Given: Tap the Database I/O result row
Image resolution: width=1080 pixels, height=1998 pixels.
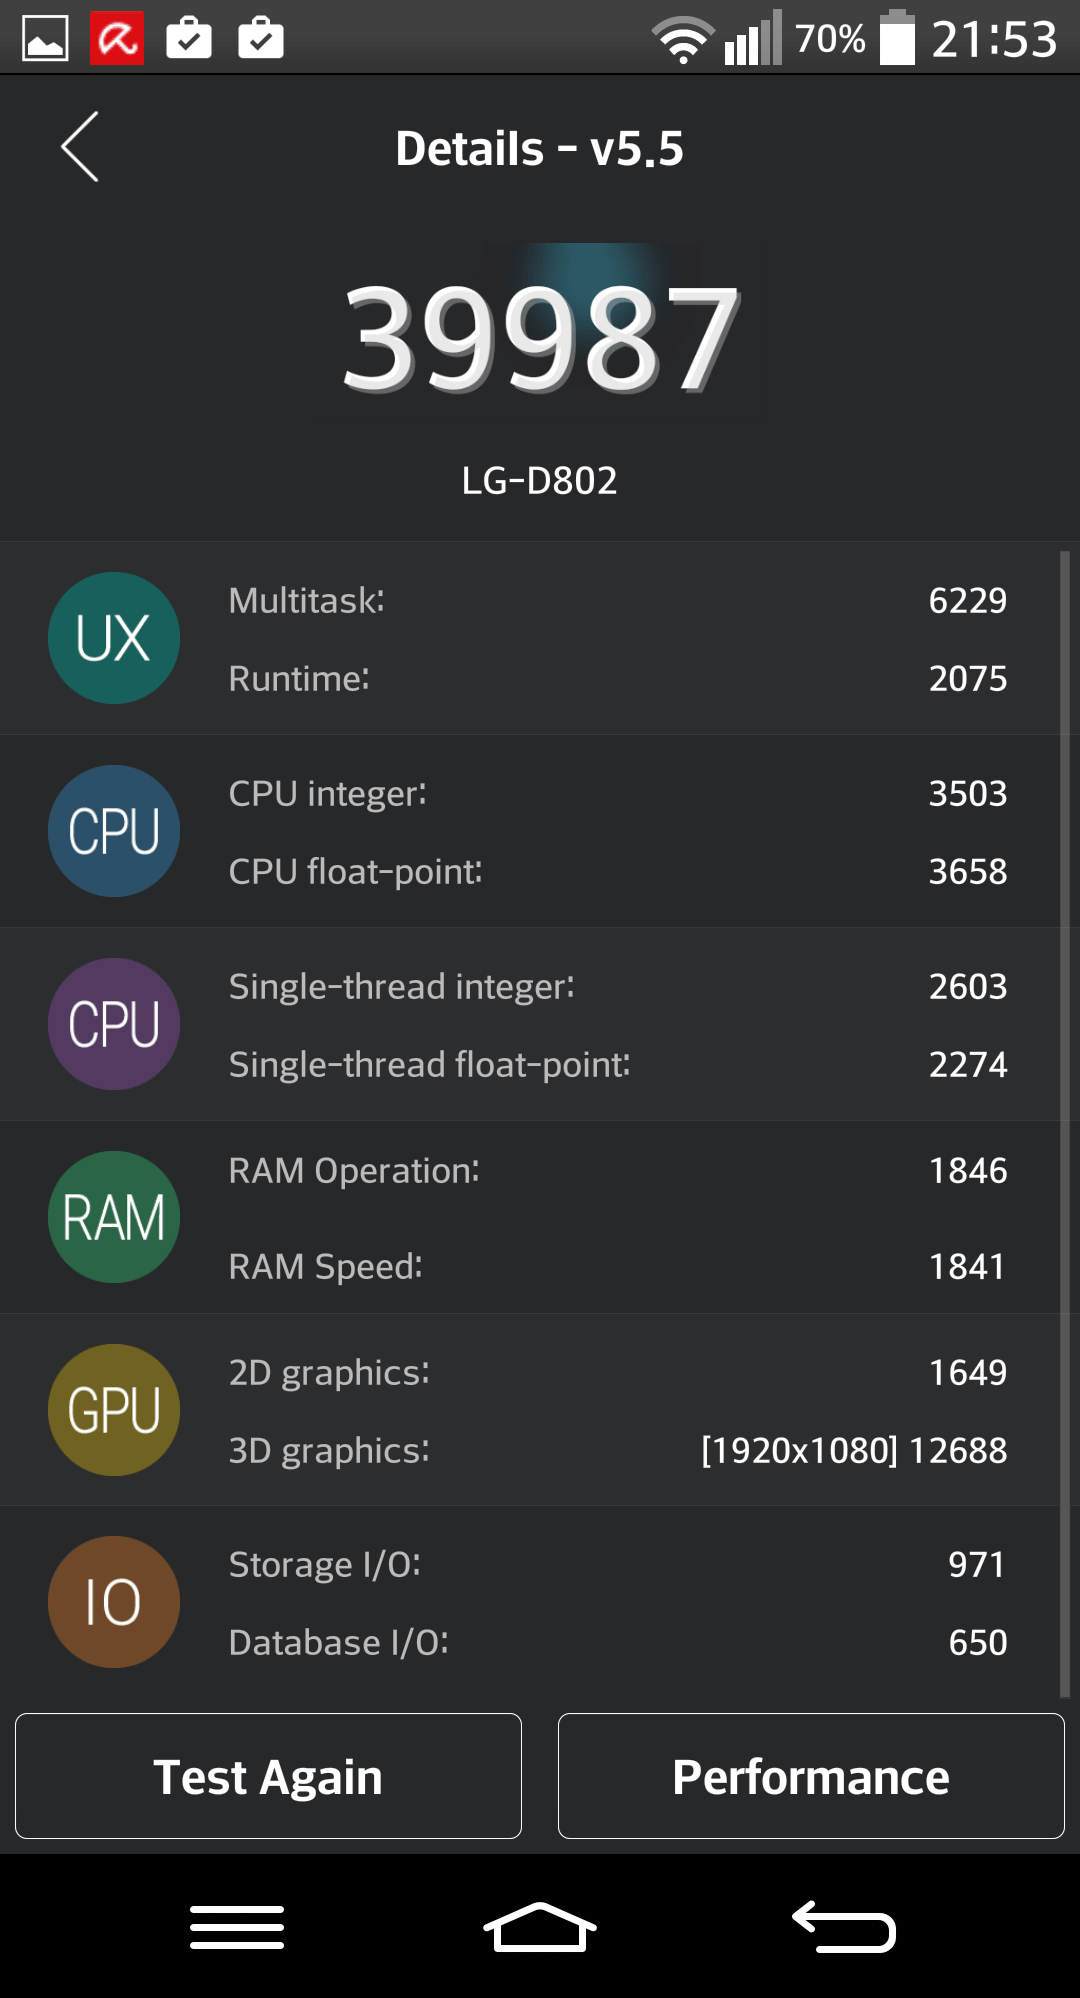Looking at the screenshot, I should pos(617,1642).
